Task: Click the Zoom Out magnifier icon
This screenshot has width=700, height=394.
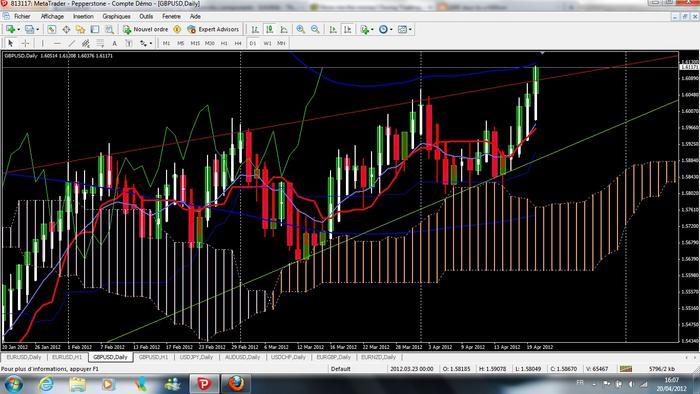Action: point(315,29)
